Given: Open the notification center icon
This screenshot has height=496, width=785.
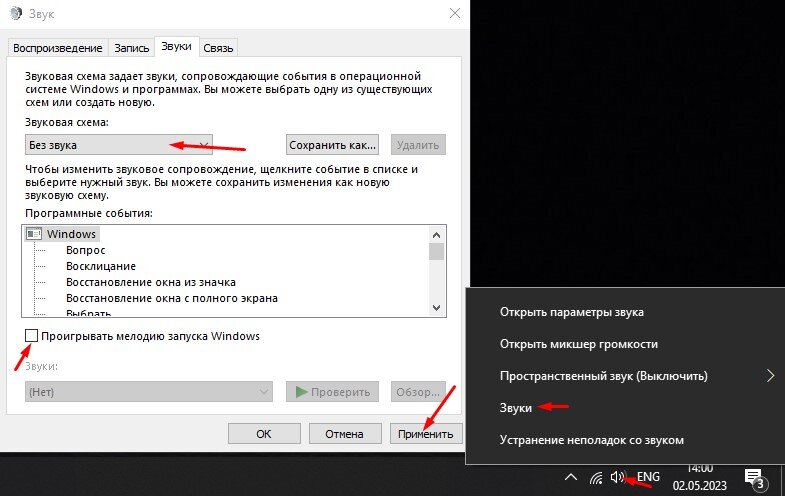Looking at the screenshot, I should point(754,478).
